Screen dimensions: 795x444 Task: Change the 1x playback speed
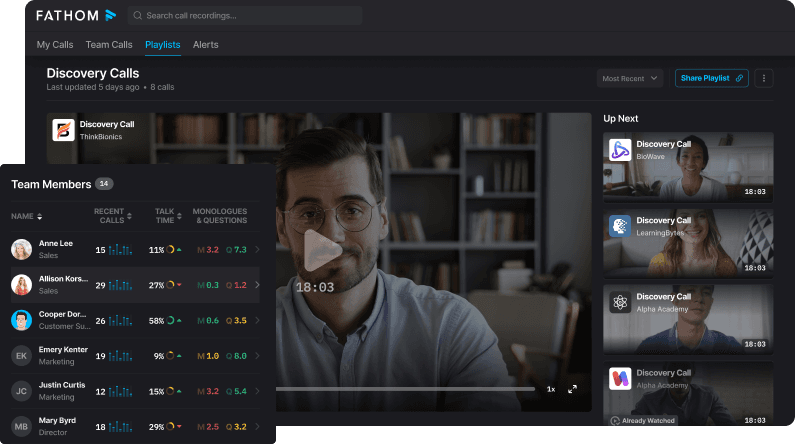tap(551, 389)
